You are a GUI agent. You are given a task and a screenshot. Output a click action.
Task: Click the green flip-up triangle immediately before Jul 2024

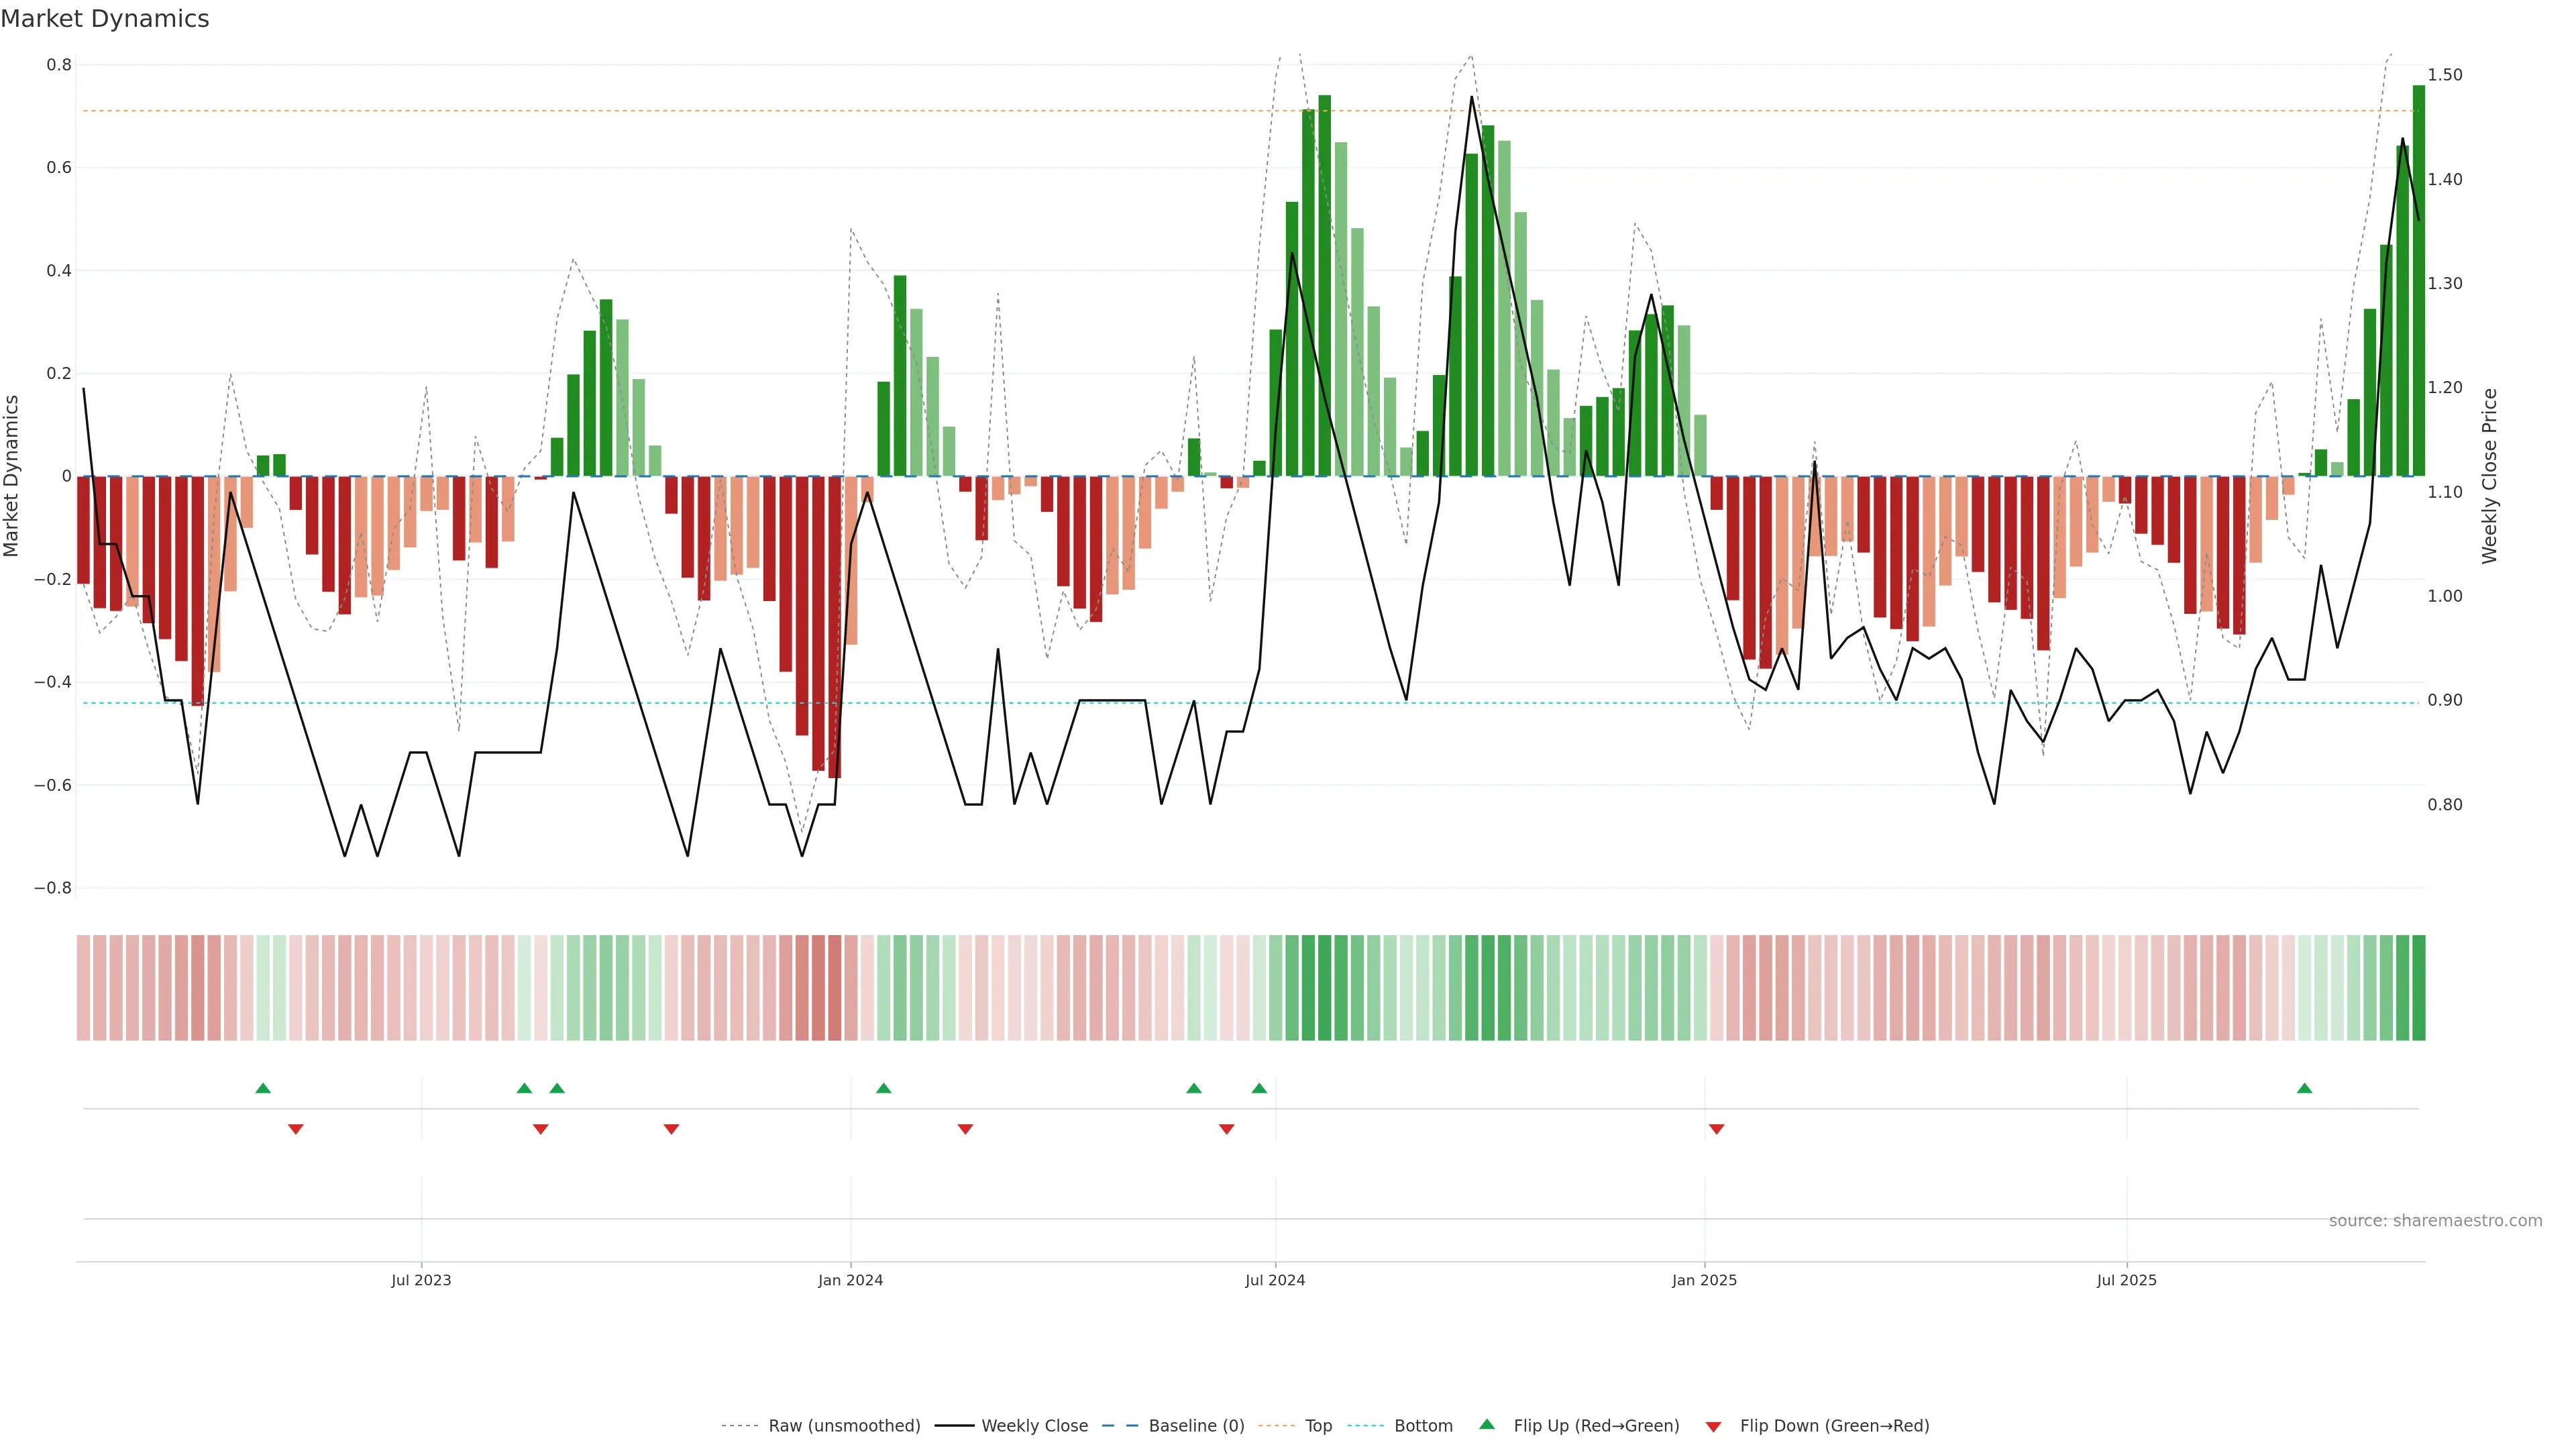click(x=1259, y=1088)
